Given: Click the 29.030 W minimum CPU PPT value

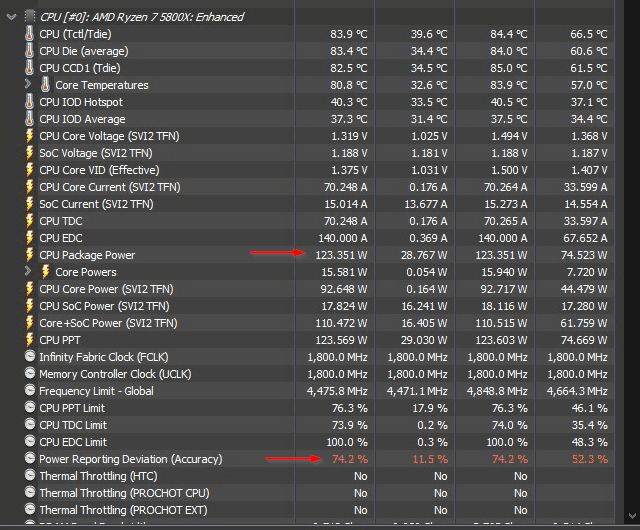Looking at the screenshot, I should pos(424,340).
